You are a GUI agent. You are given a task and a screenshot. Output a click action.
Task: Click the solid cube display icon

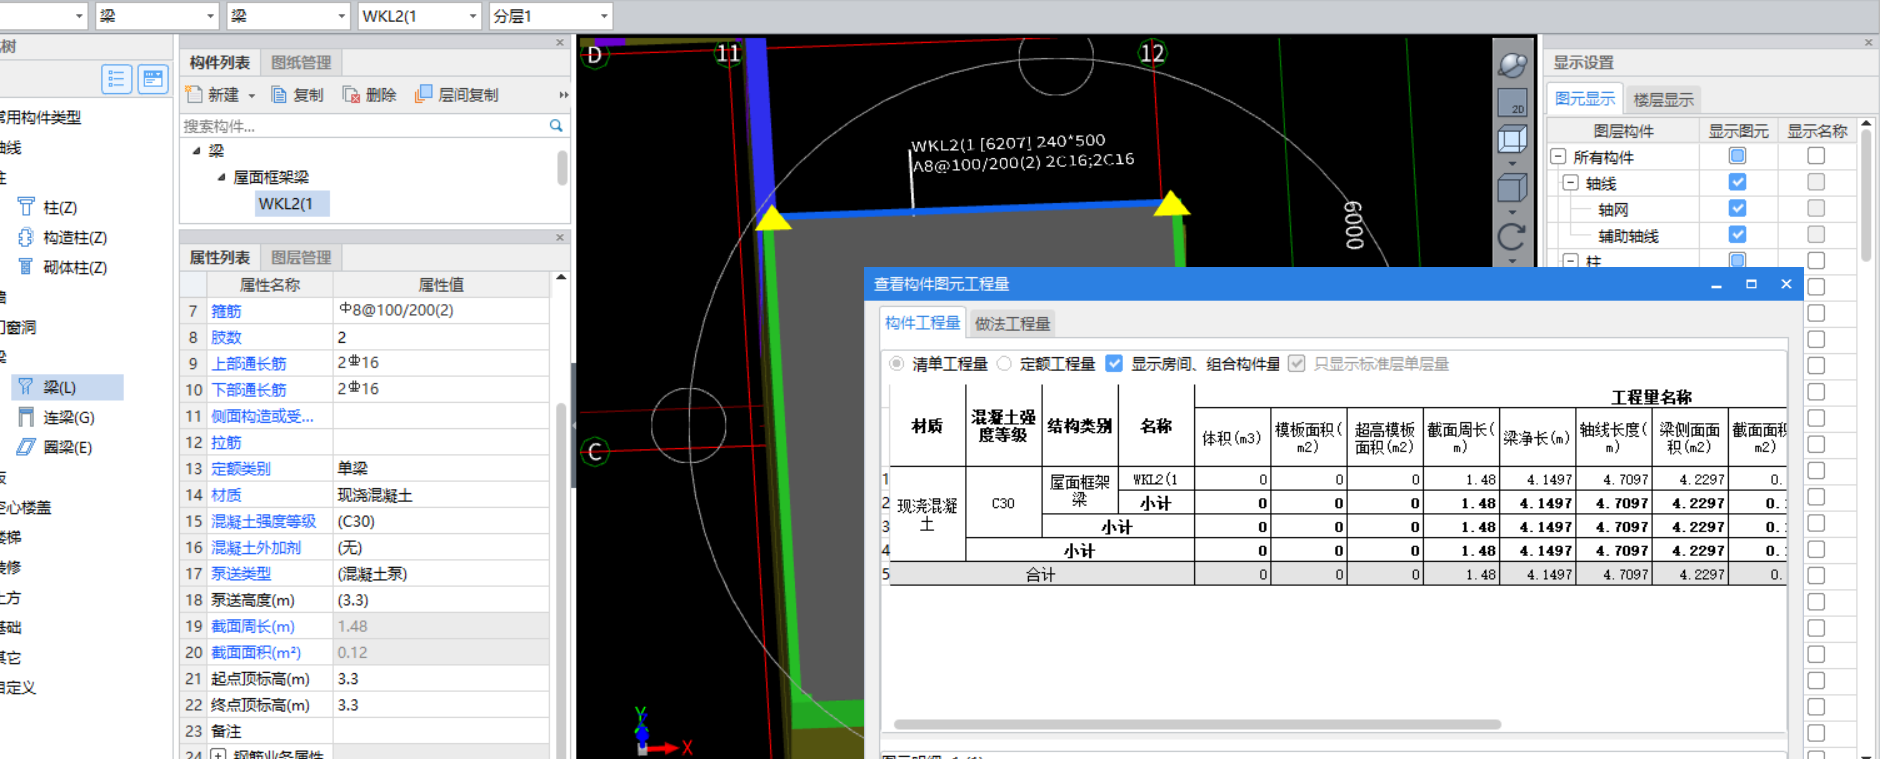pyautogui.click(x=1512, y=187)
